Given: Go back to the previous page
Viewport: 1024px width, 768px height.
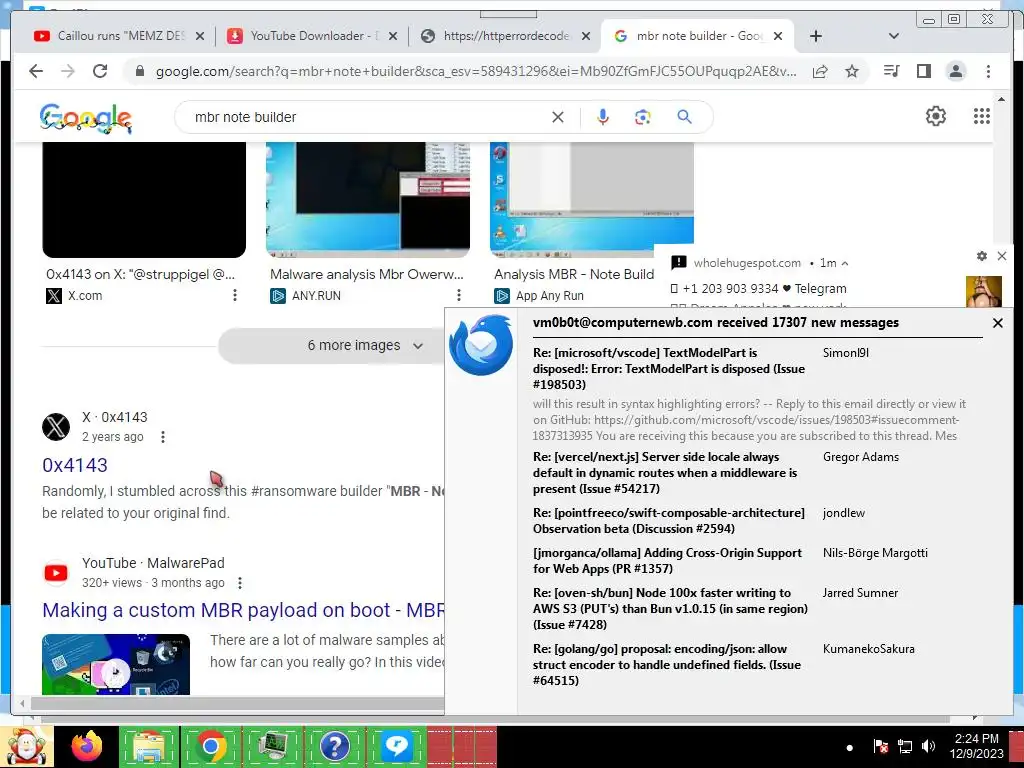Looking at the screenshot, I should (x=36, y=71).
